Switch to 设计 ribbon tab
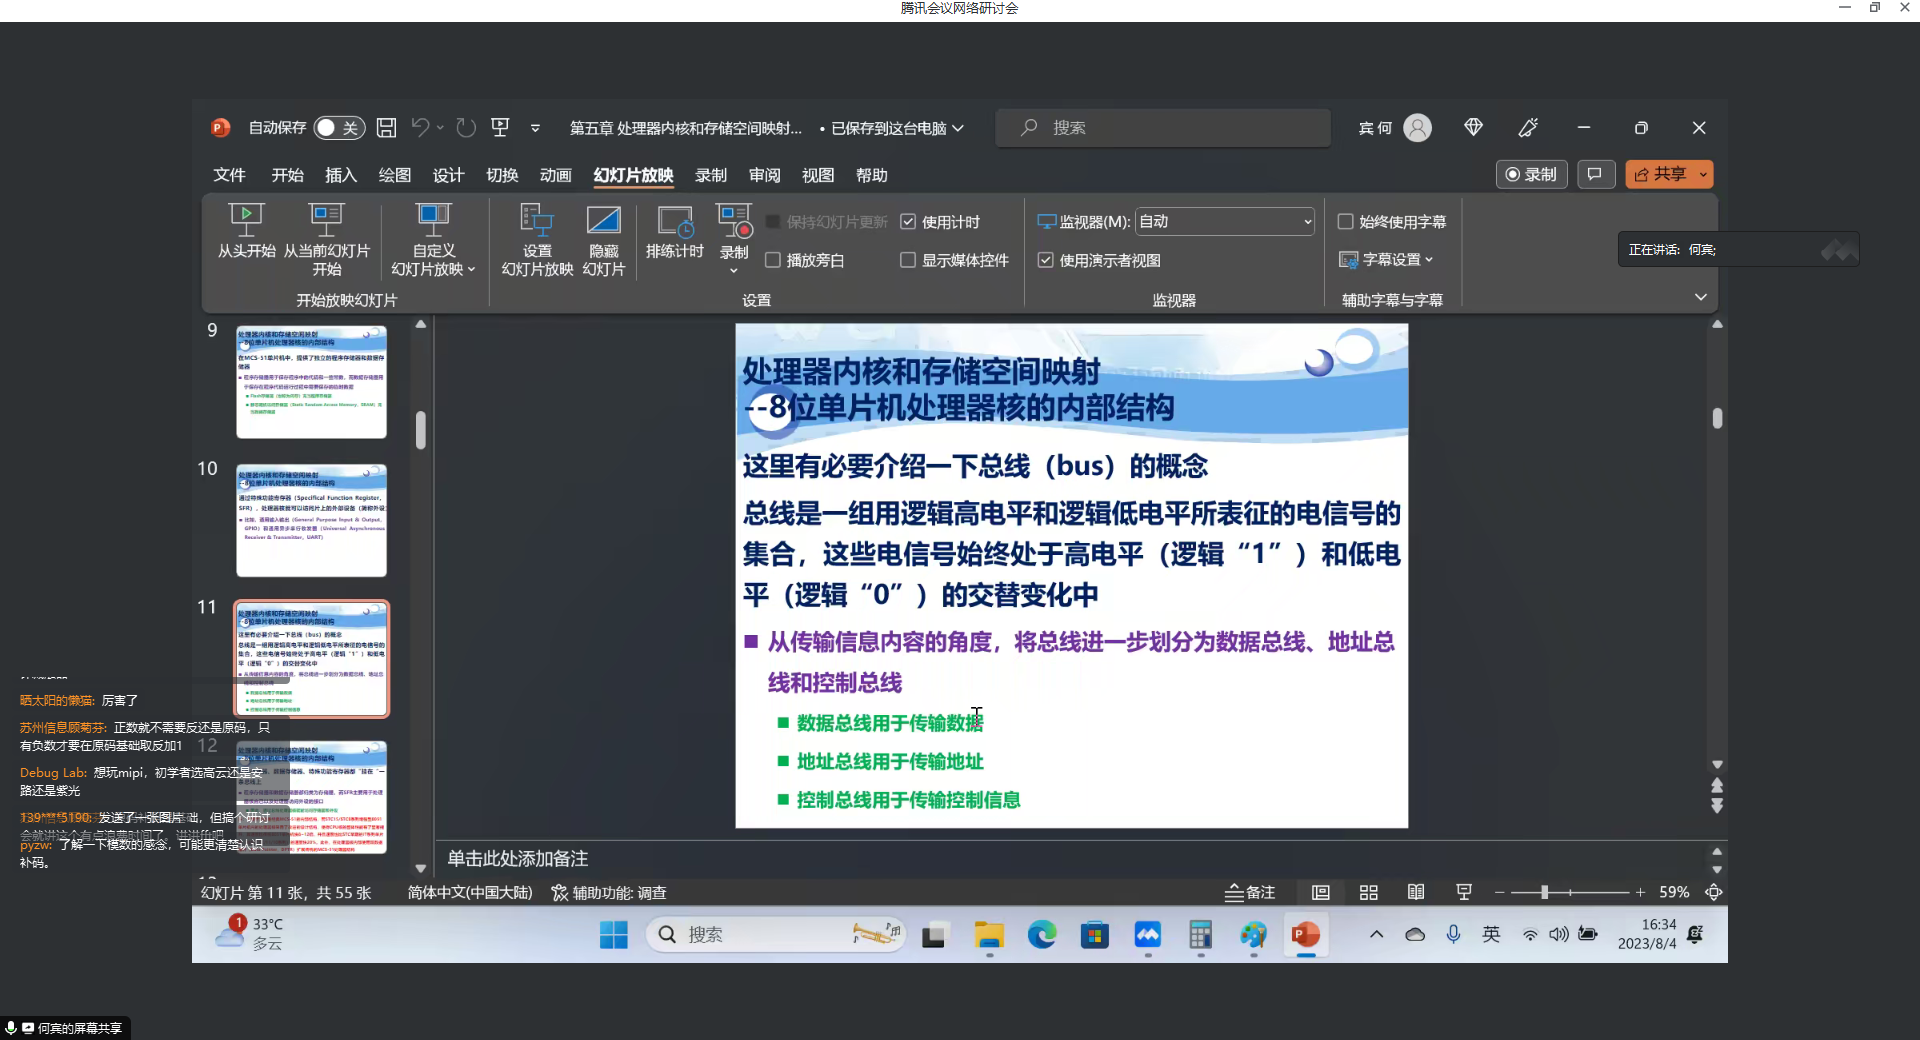 click(448, 175)
